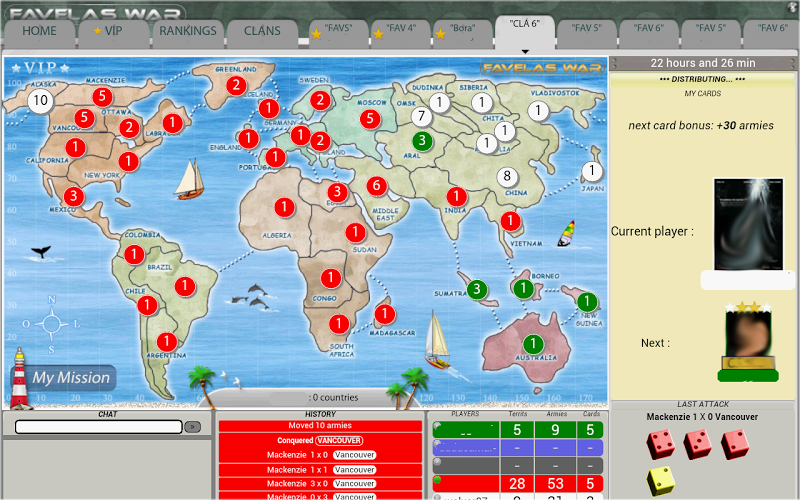Screen dimensions: 800x500
Task: Select the green Australia army token
Action: coord(533,344)
